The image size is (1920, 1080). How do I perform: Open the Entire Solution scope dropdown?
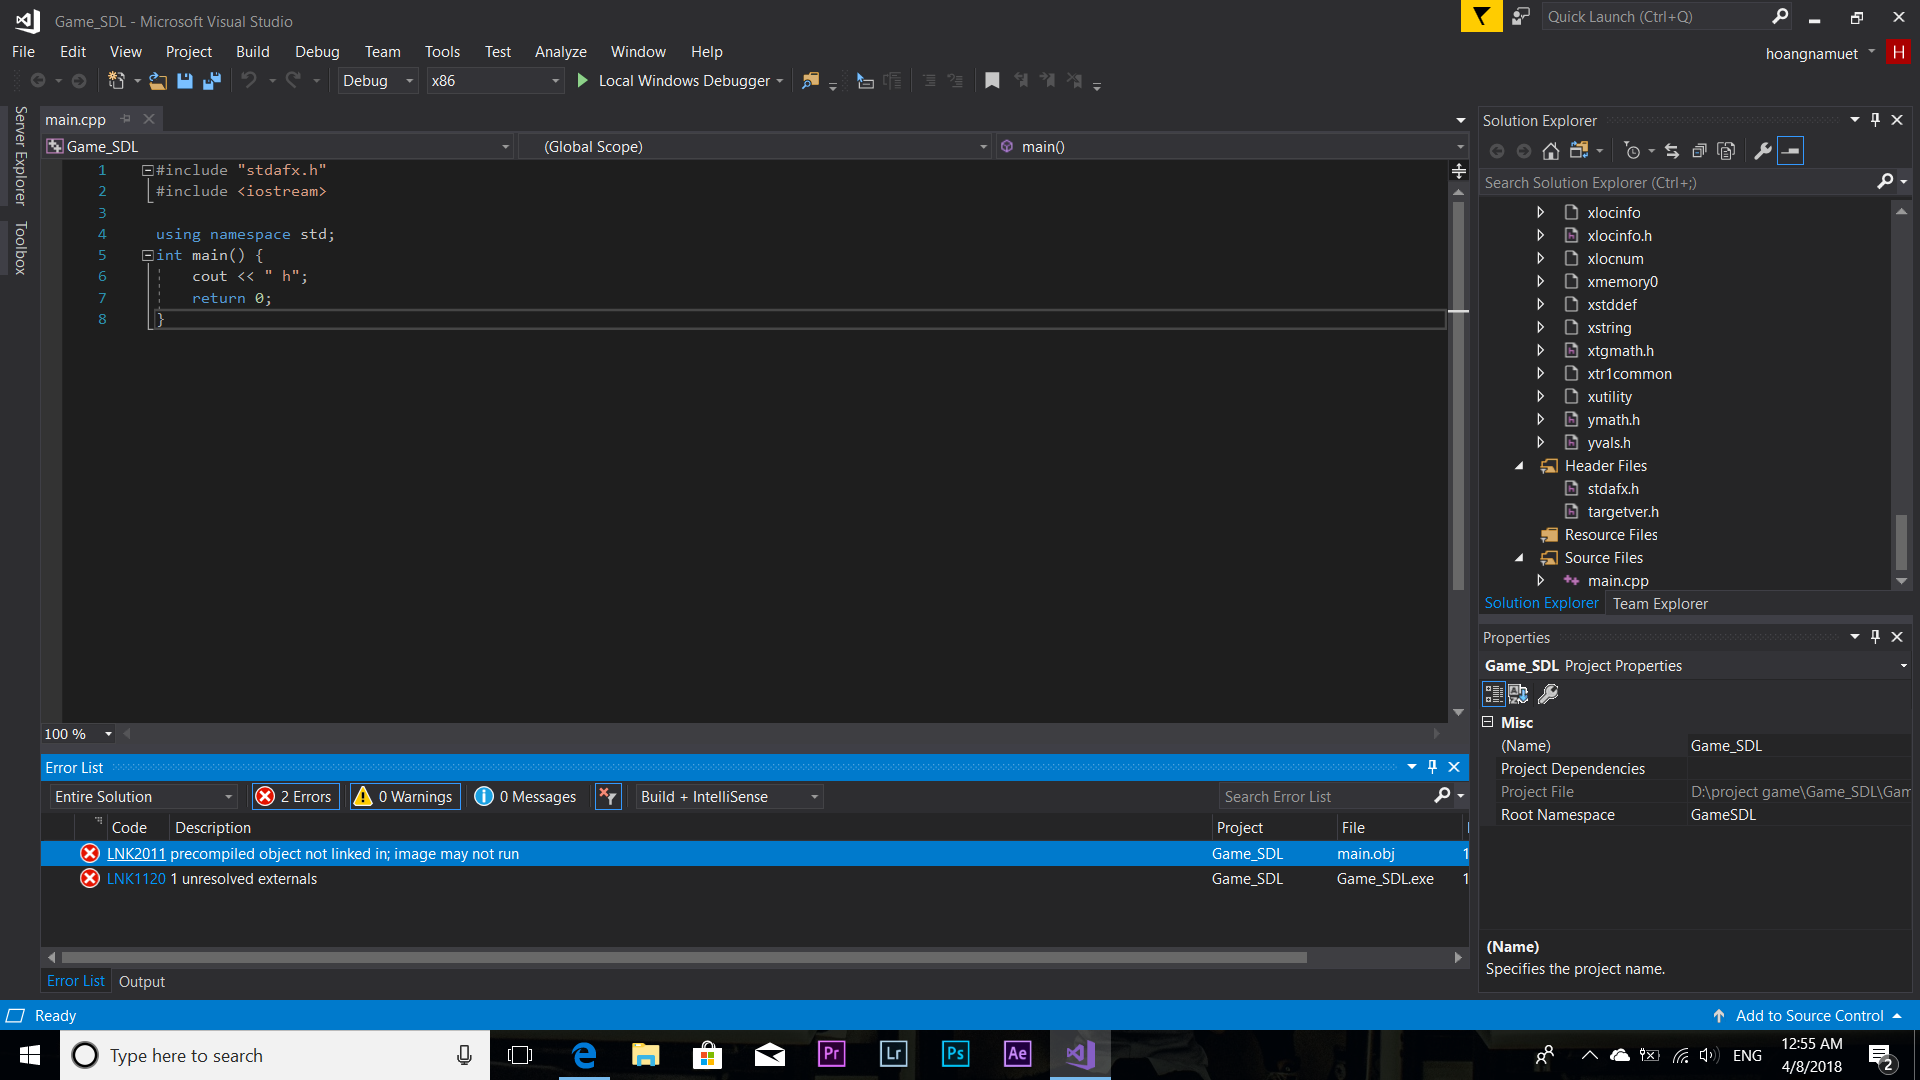144,797
